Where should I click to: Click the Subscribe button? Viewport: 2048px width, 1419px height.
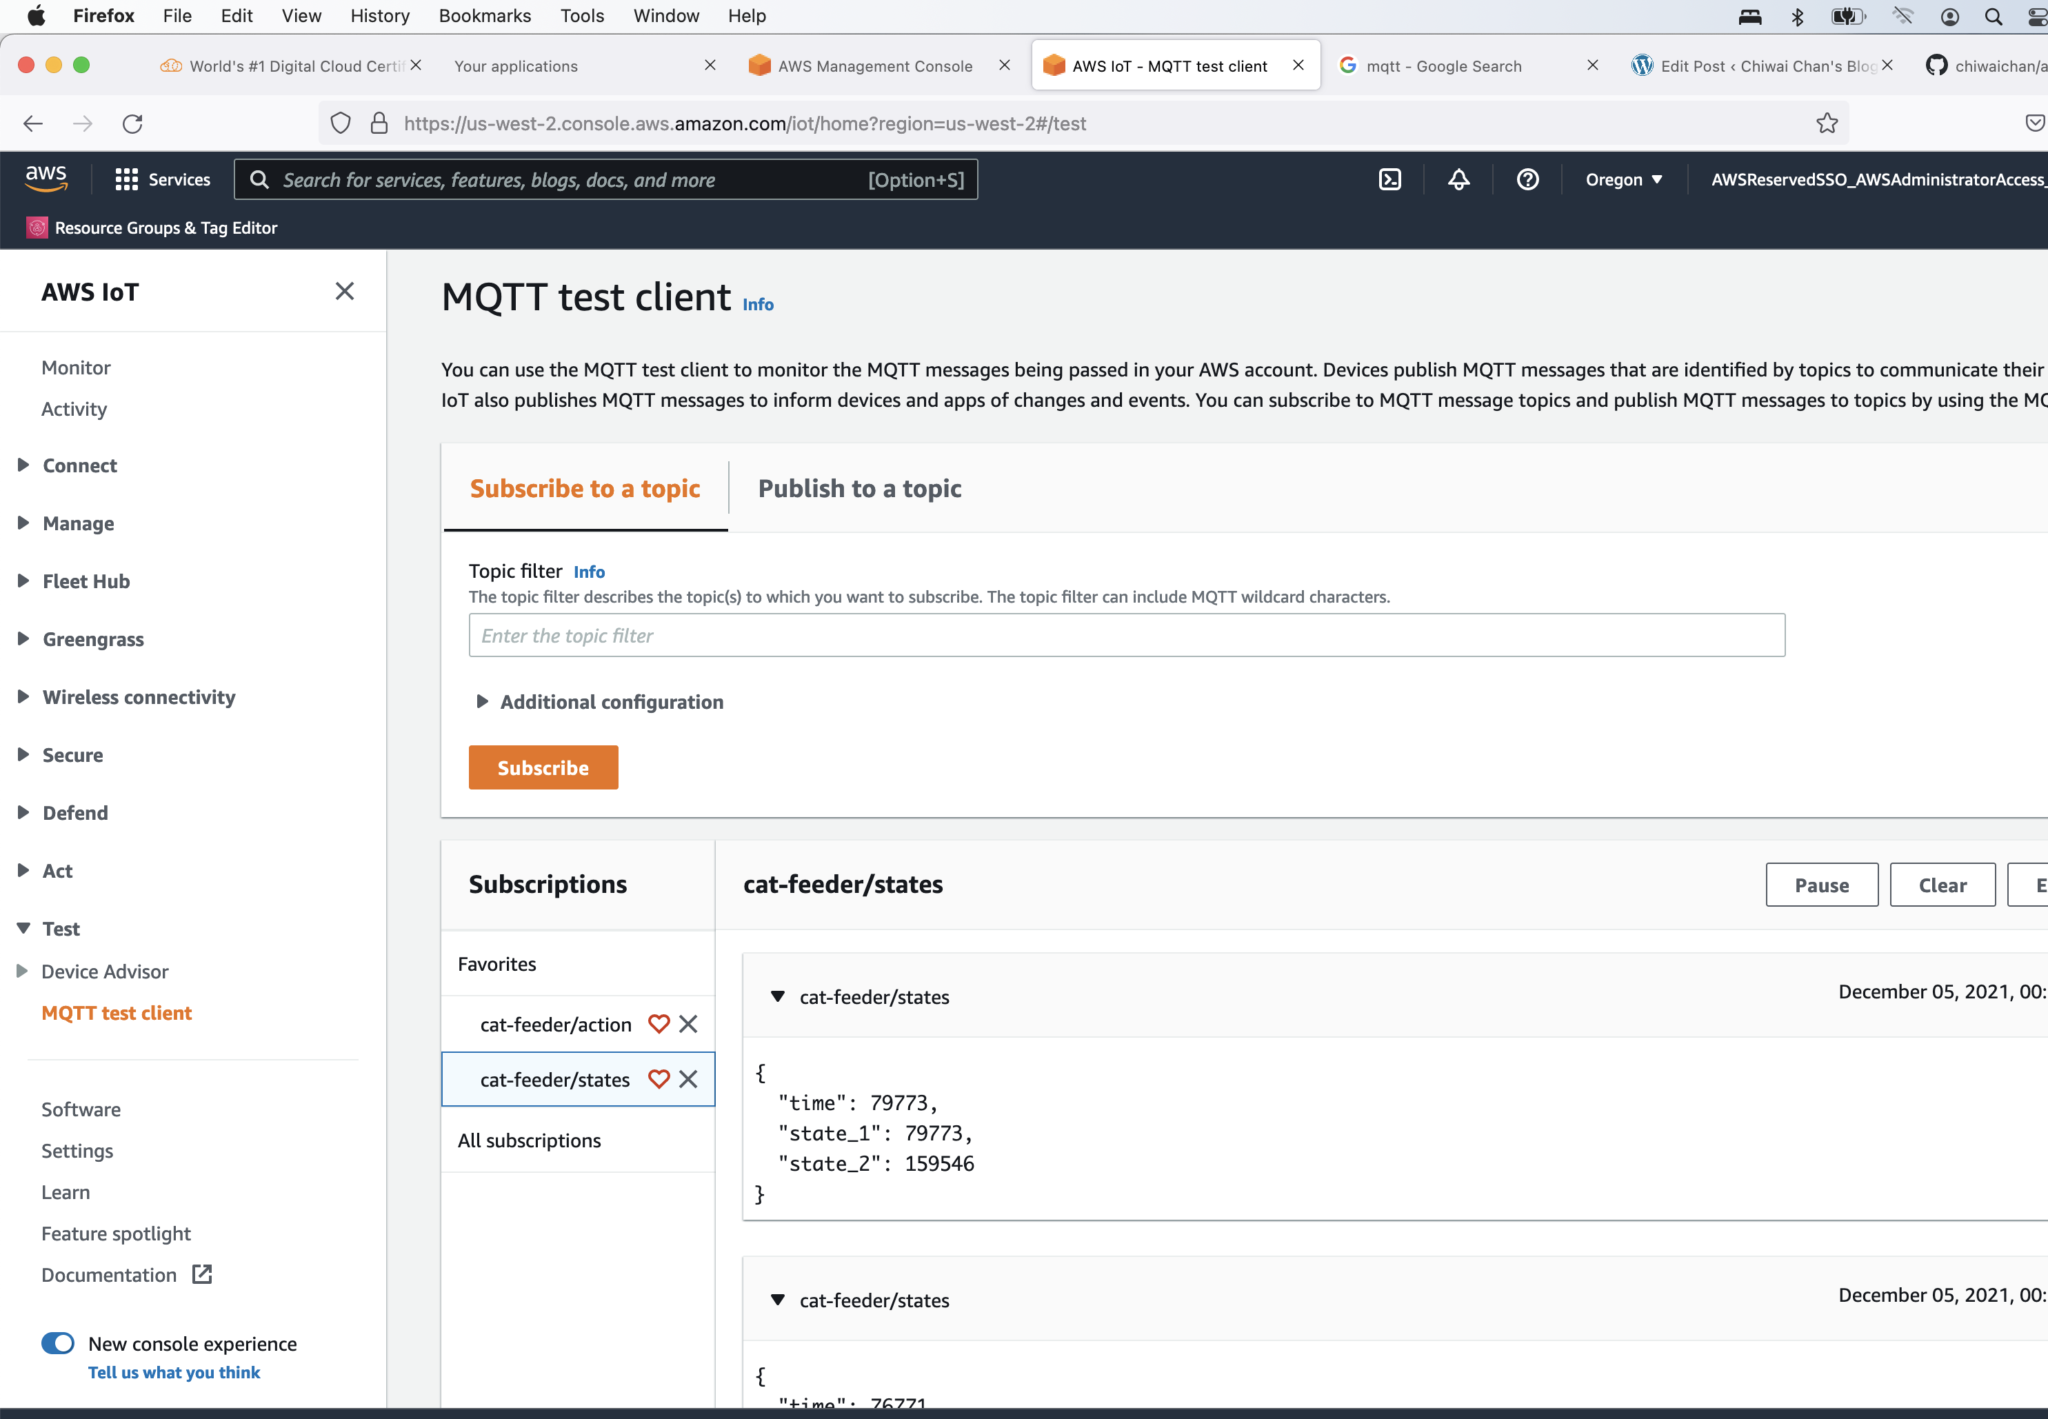click(x=543, y=767)
